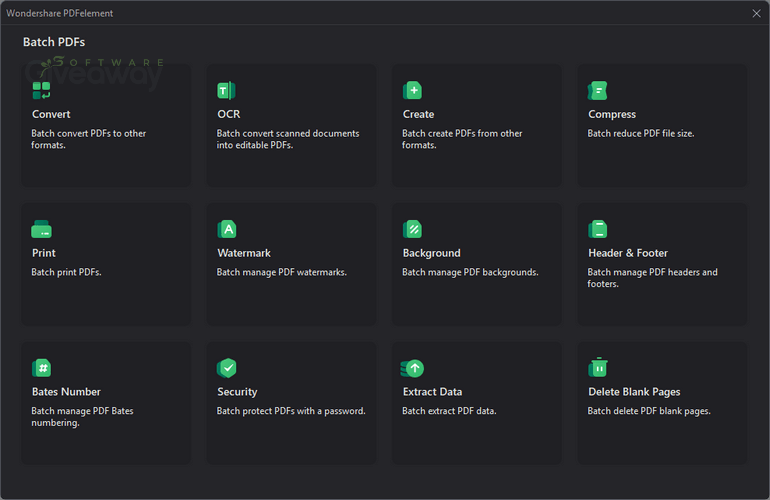The height and width of the screenshot is (500, 770).
Task: Open the Convert card title
Action: (51, 114)
